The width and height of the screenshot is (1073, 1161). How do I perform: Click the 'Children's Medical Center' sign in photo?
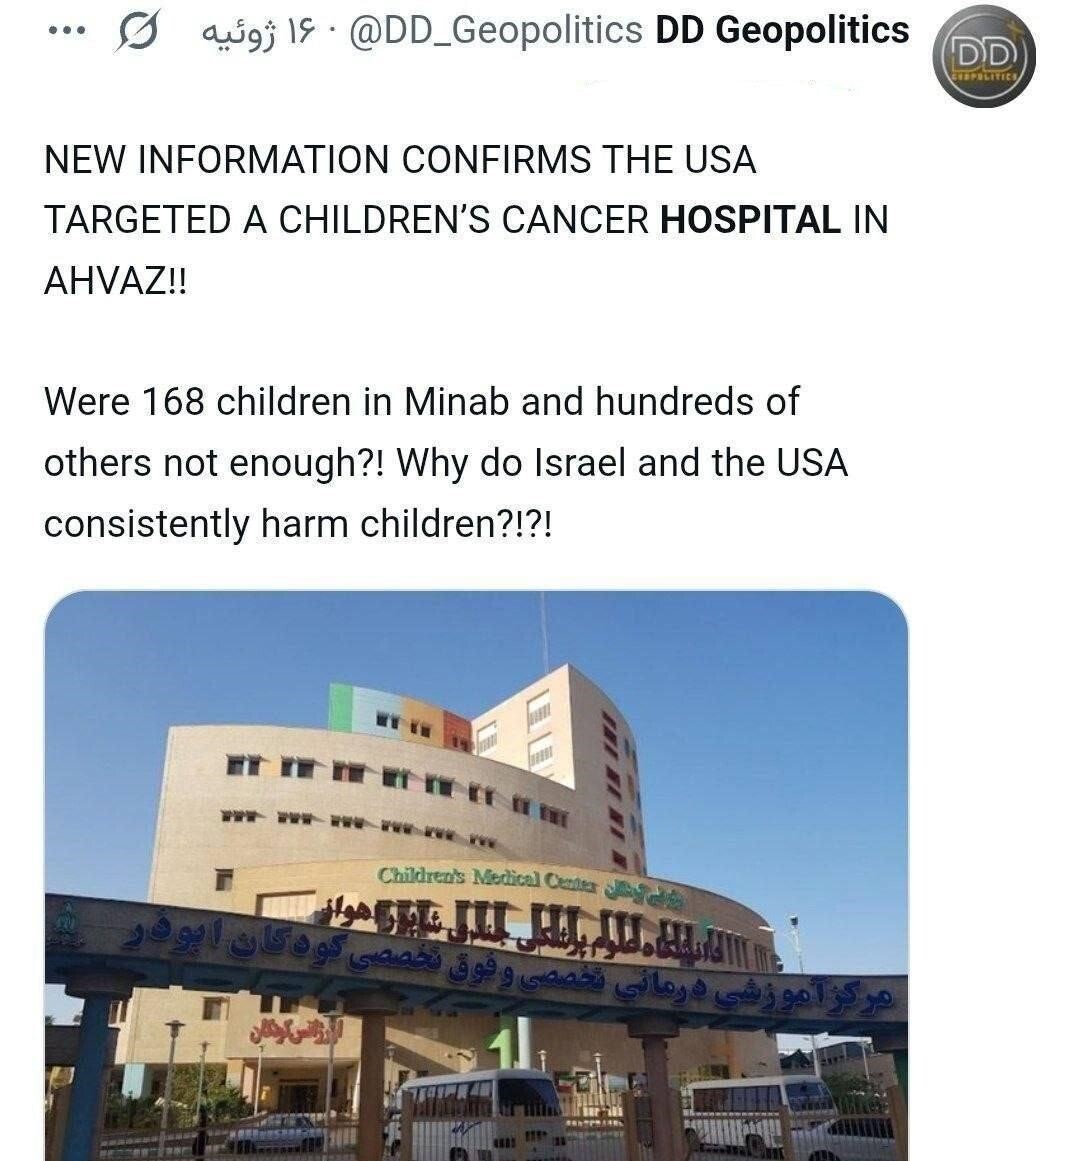coord(487,877)
